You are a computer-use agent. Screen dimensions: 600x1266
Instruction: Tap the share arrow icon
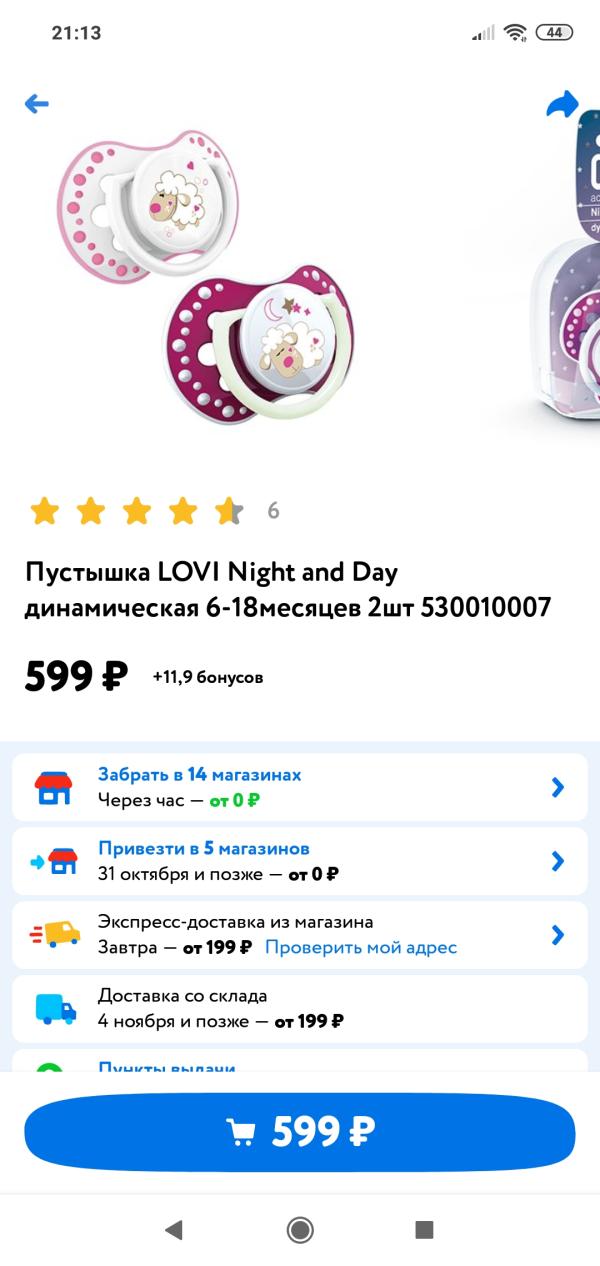(x=563, y=104)
